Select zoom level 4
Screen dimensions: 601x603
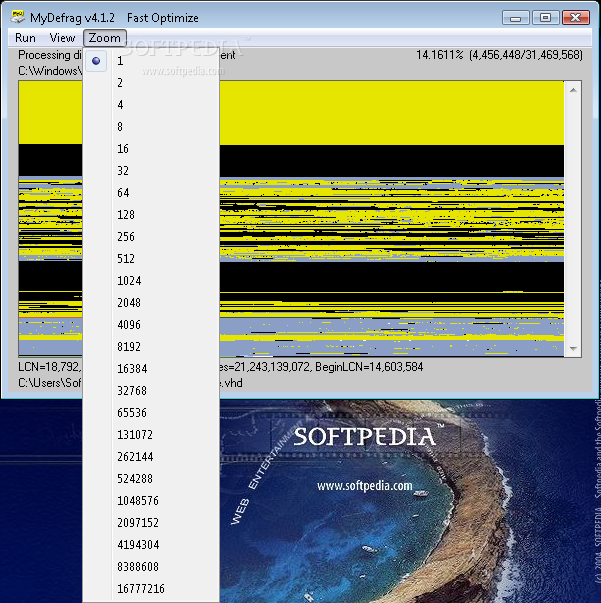point(151,105)
